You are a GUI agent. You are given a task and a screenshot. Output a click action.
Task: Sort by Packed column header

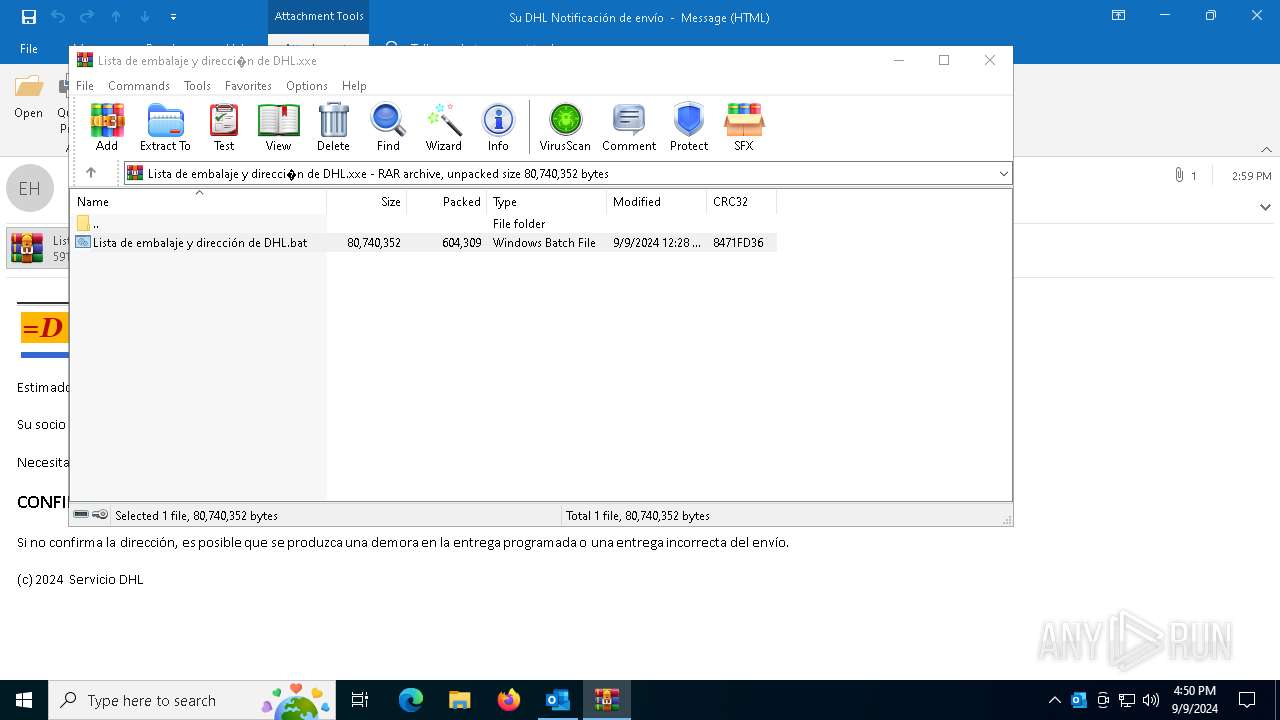point(447,201)
